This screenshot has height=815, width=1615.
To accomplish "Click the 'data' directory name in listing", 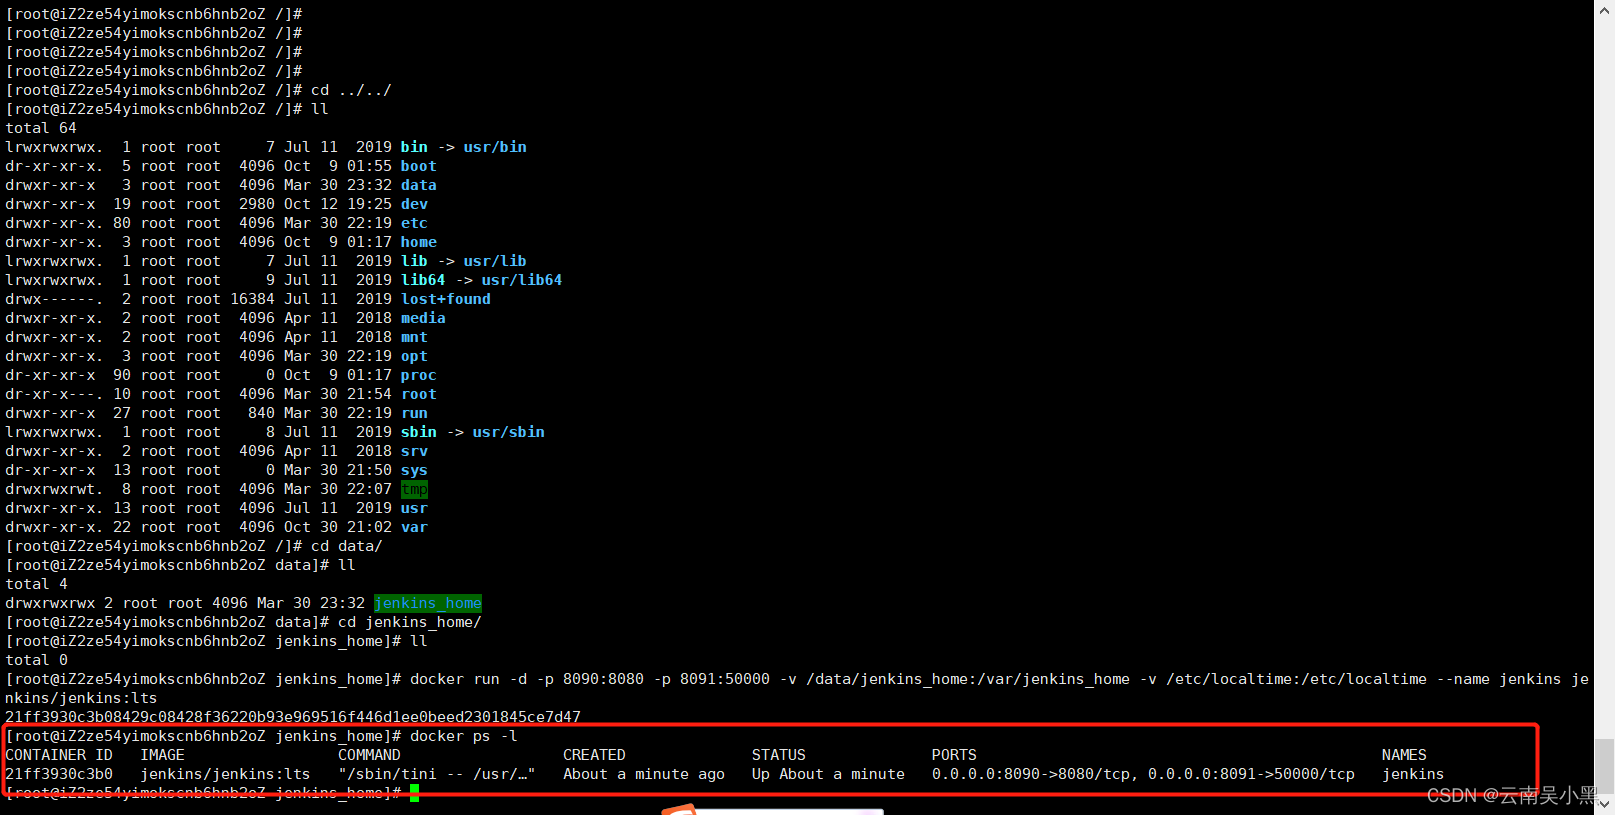I will (x=419, y=185).
